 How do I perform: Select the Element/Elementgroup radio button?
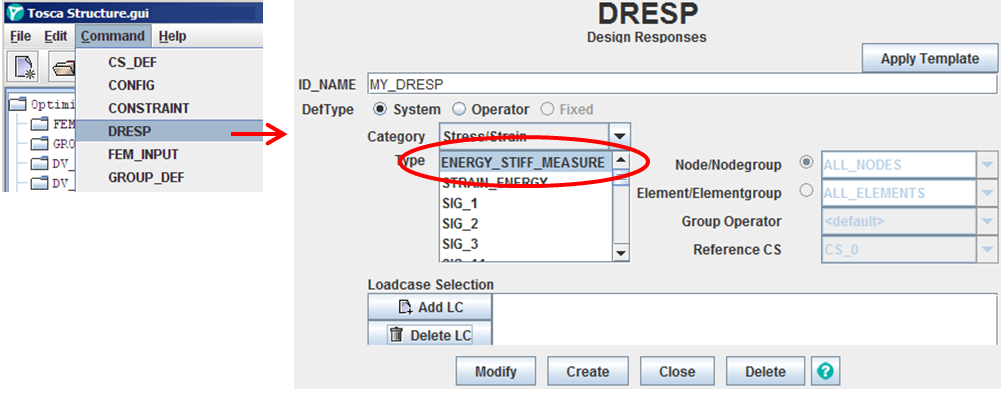coord(806,191)
